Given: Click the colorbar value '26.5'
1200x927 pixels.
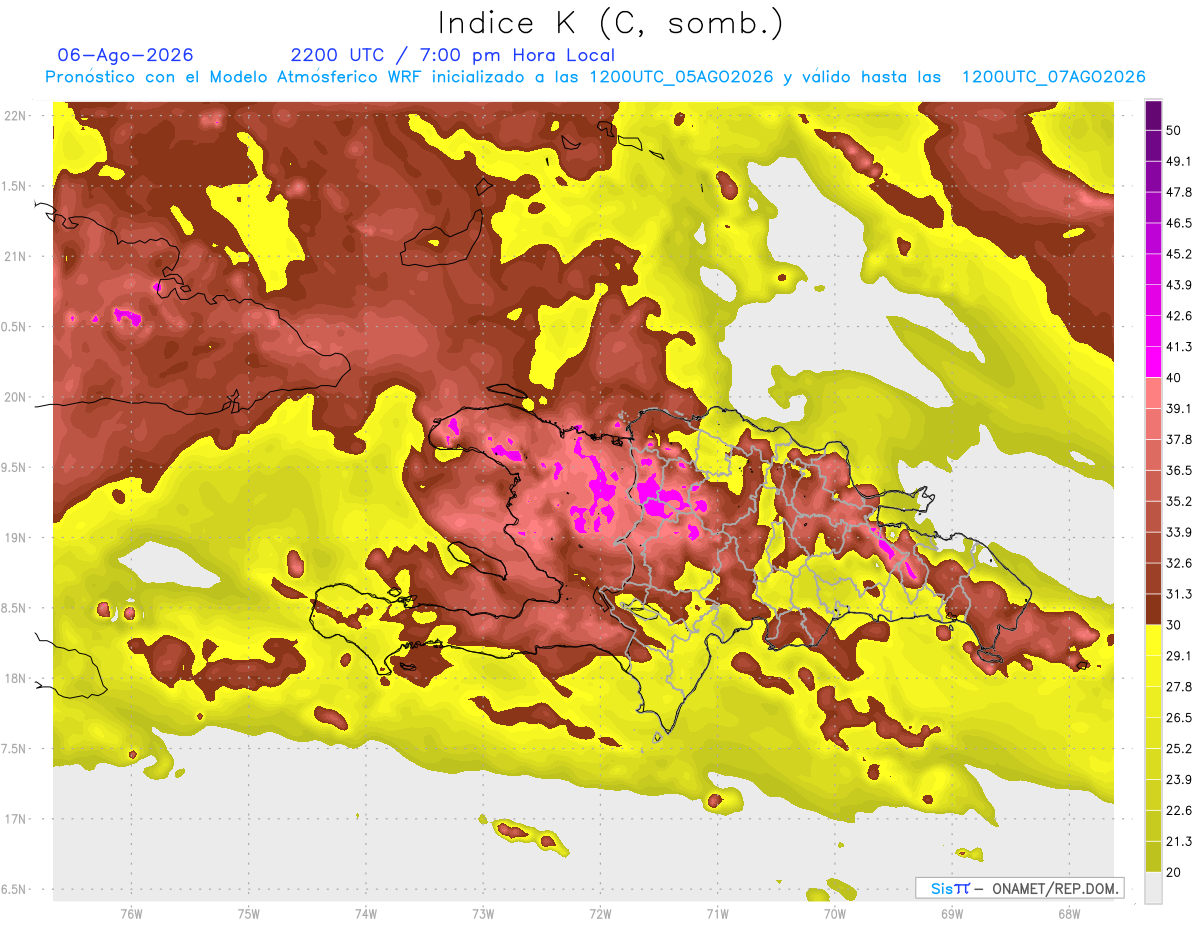Looking at the screenshot, I should pos(1179,718).
